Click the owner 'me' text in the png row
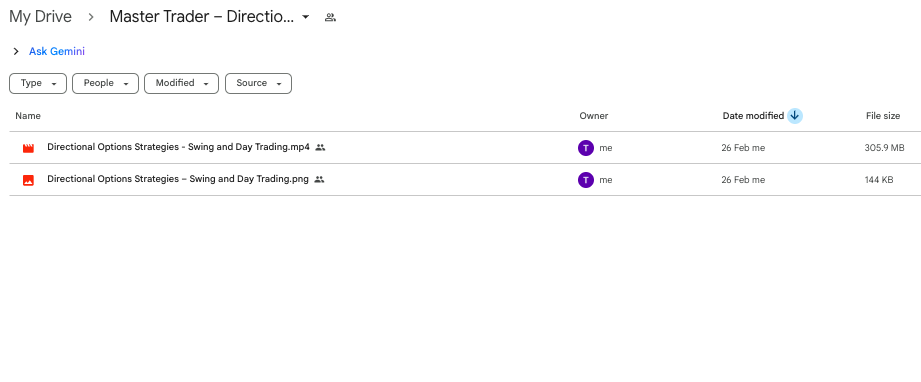921x382 pixels. [606, 180]
